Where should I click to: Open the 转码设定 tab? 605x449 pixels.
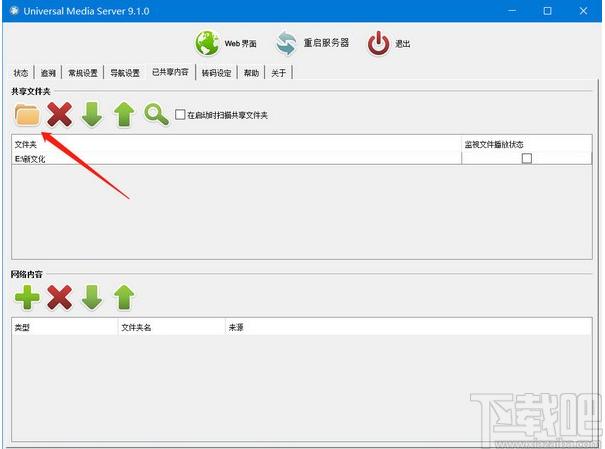tap(216, 73)
